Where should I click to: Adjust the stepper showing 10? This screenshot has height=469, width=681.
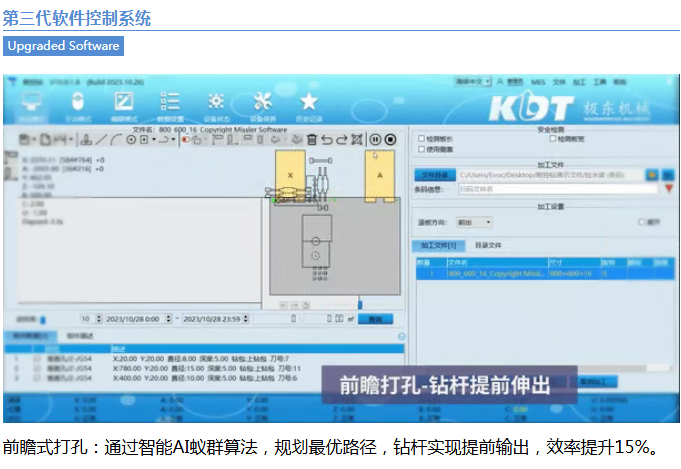[x=99, y=319]
